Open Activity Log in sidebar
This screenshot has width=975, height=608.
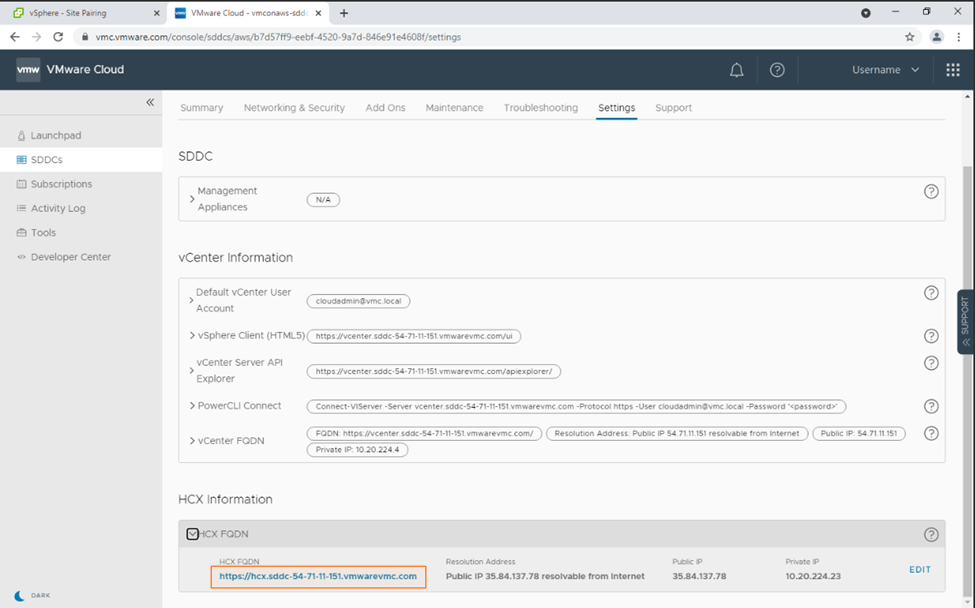tap(58, 208)
